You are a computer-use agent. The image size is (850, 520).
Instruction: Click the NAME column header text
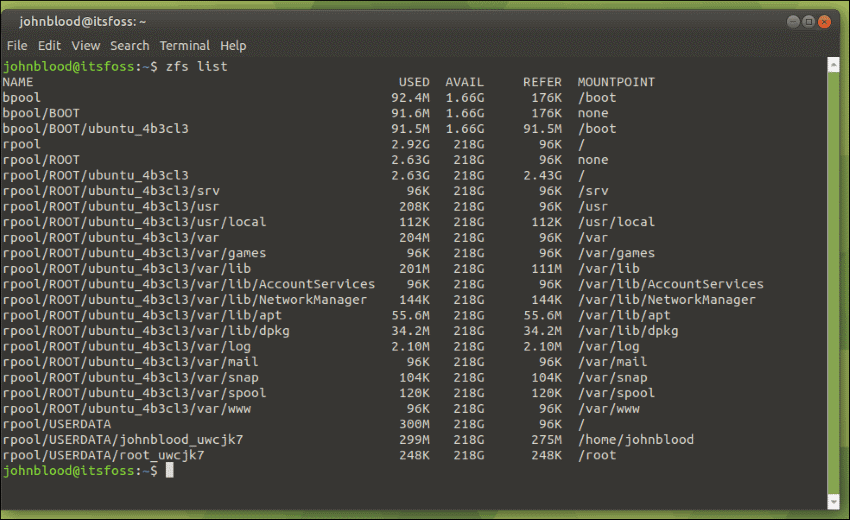[18, 82]
